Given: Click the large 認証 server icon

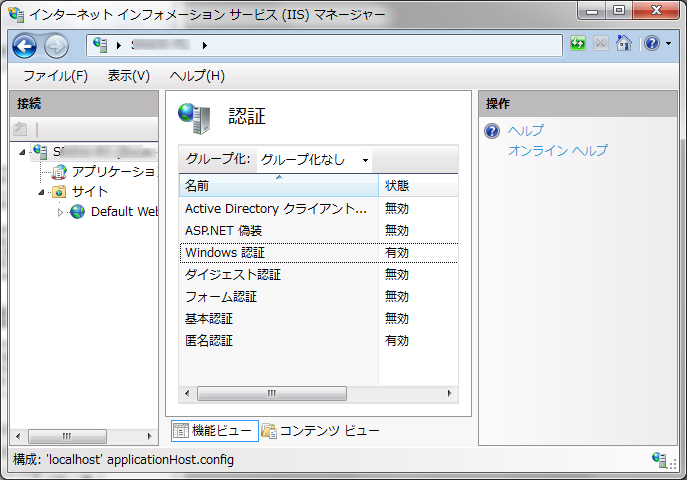Looking at the screenshot, I should (x=194, y=118).
